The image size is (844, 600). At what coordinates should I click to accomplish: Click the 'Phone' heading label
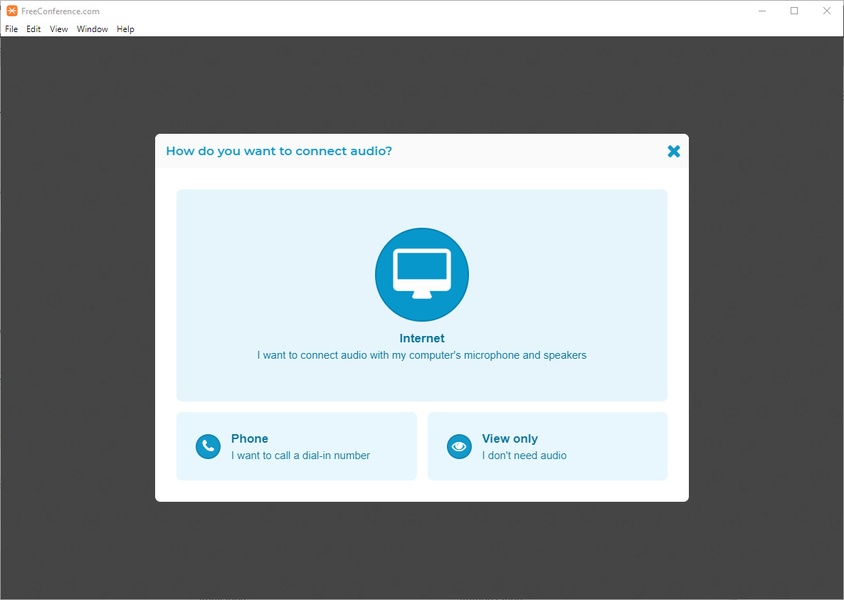[249, 439]
